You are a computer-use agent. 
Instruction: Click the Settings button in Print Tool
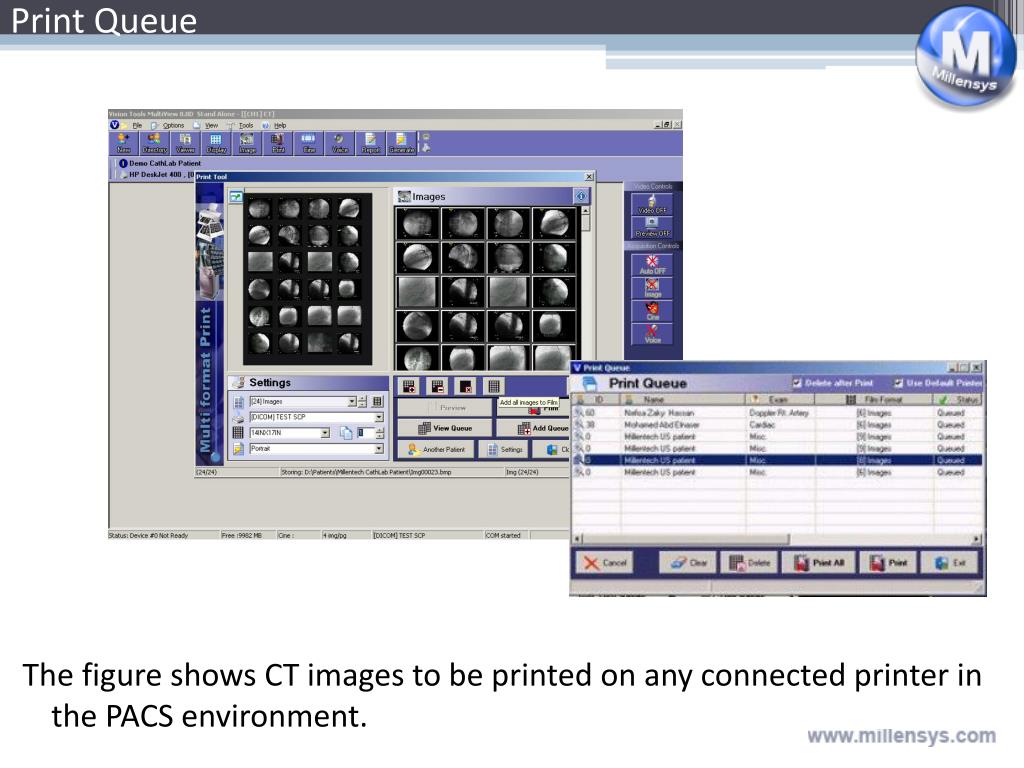click(x=504, y=449)
